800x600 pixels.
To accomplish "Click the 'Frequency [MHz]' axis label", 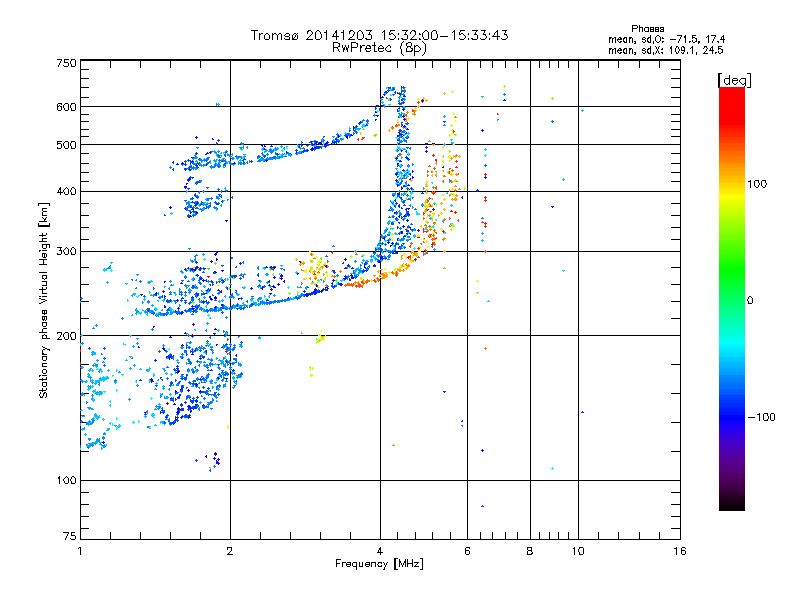I will (x=379, y=564).
